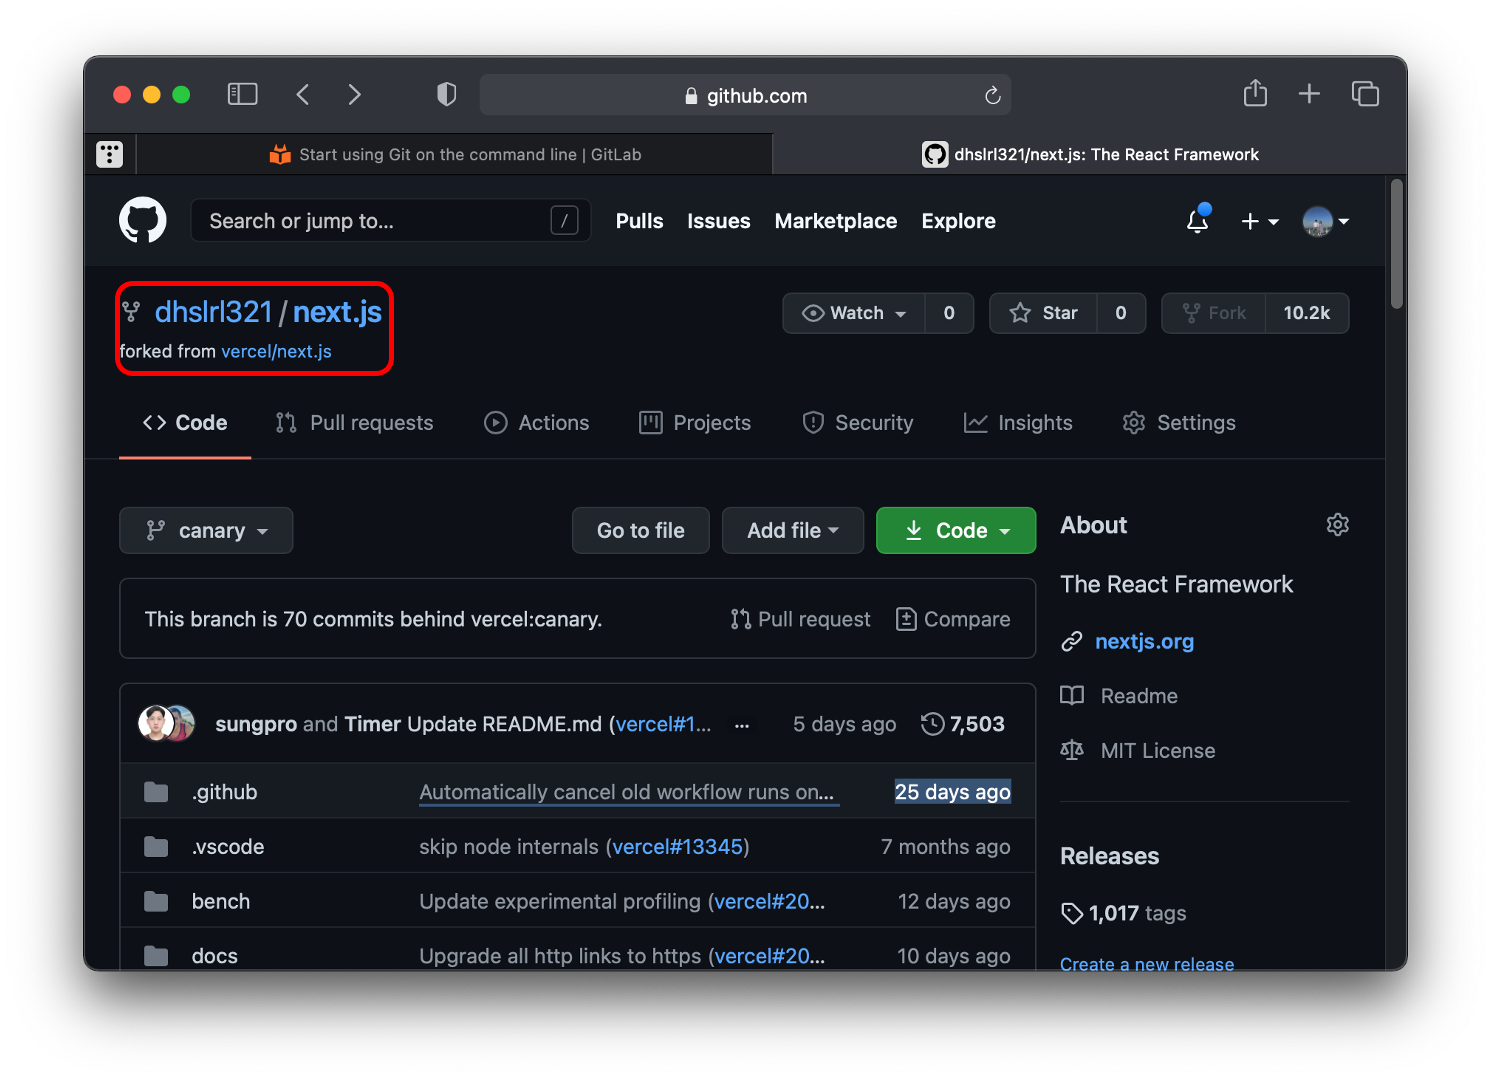Select the dhslrl321/next.js browser tab
1490x1080 pixels.
[x=1090, y=154]
